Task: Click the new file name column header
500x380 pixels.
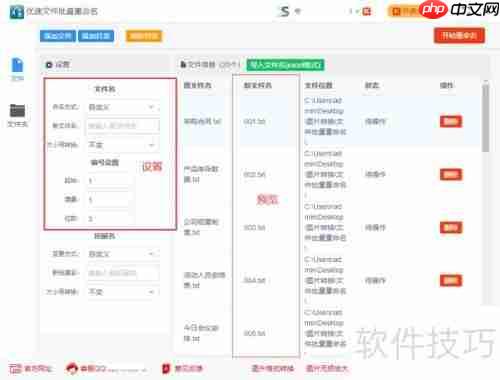Action: [x=258, y=85]
